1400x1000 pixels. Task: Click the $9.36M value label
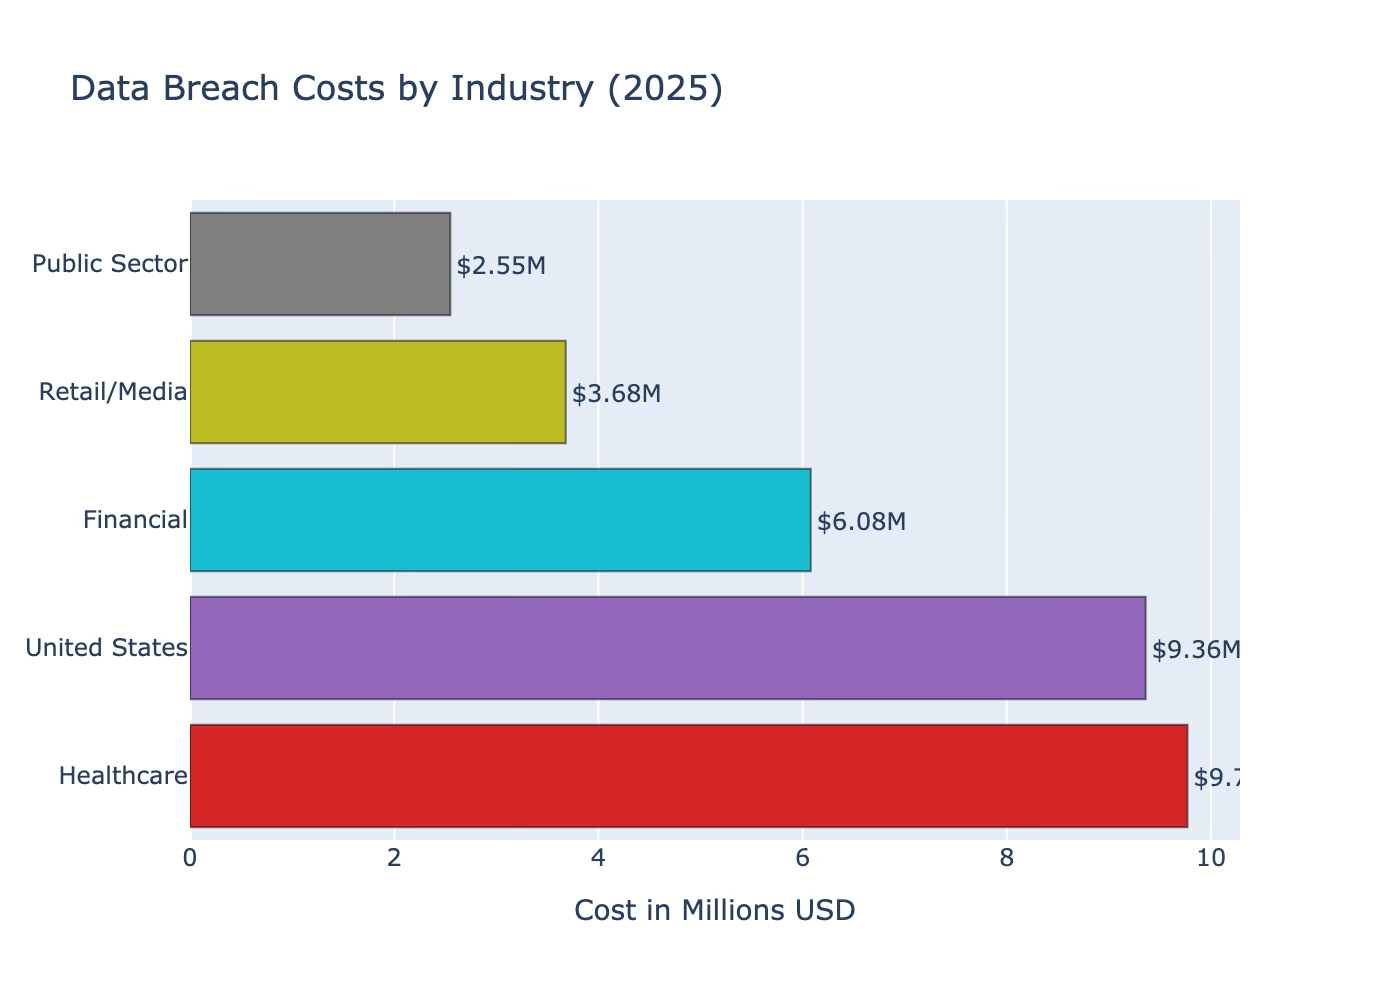[1195, 650]
